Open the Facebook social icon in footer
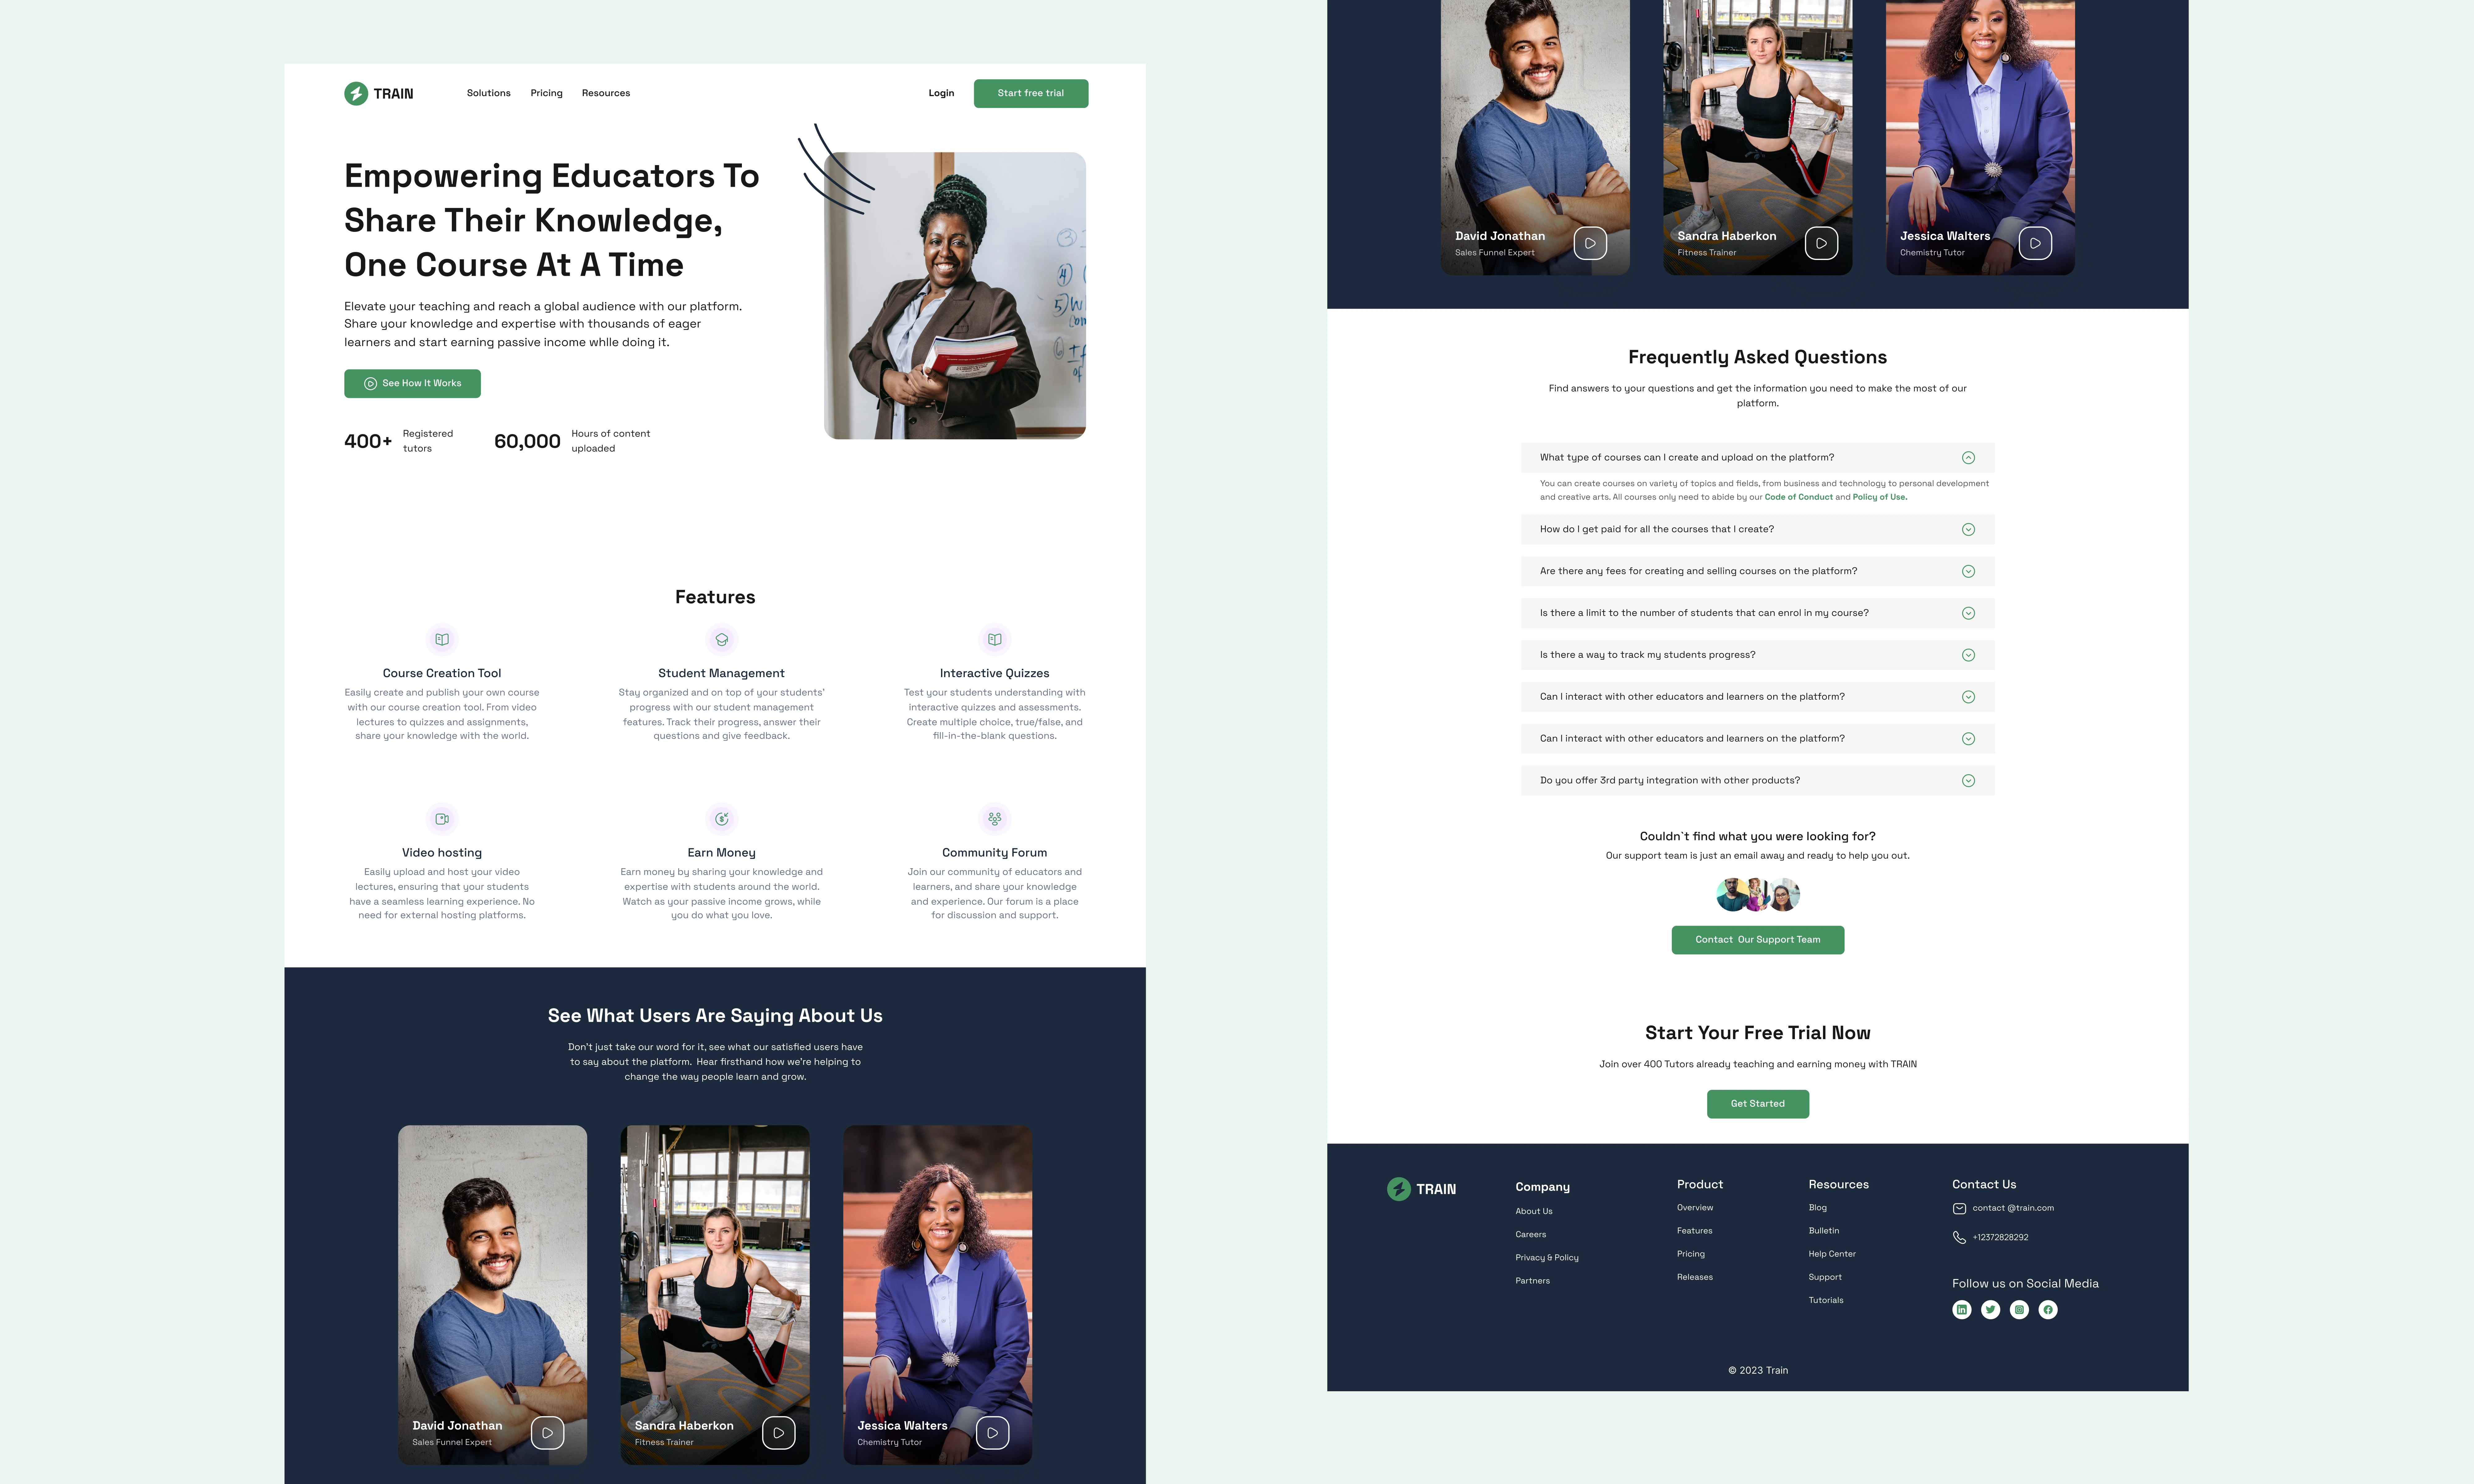 2048,1310
